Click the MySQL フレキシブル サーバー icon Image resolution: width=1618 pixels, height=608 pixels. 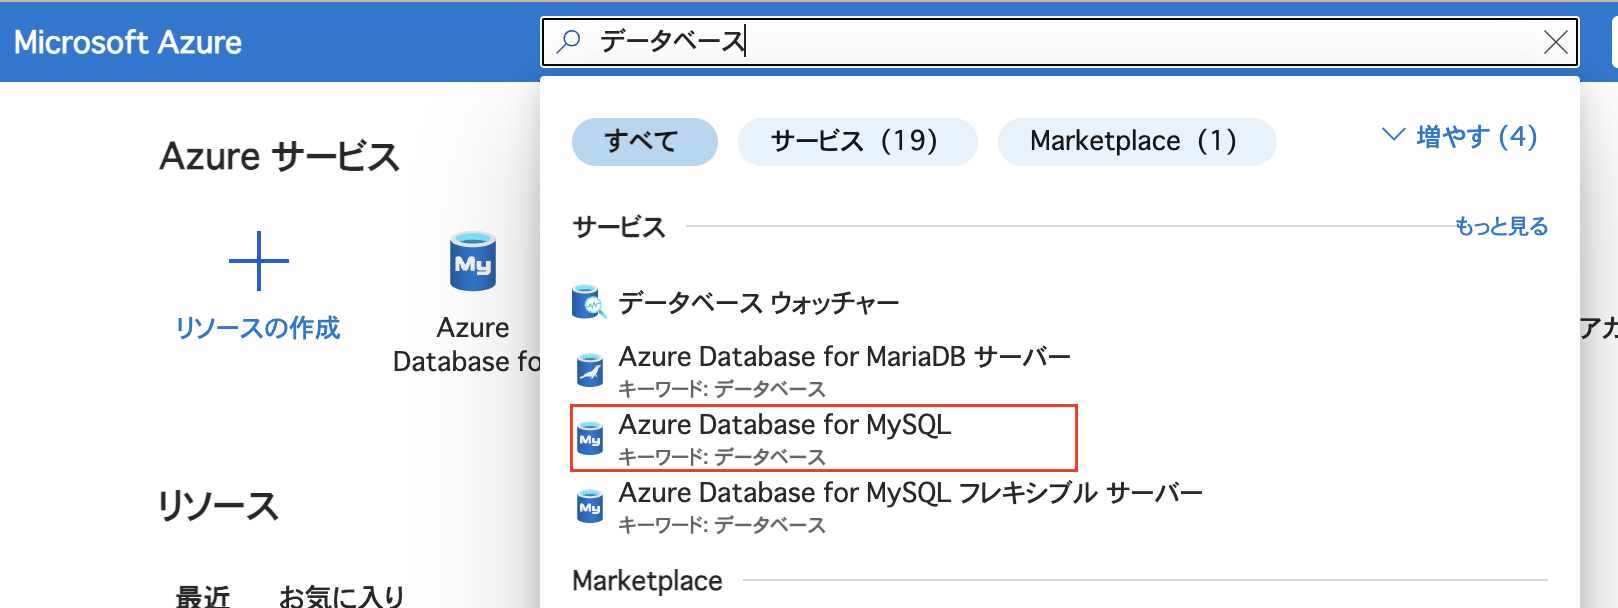click(x=590, y=506)
